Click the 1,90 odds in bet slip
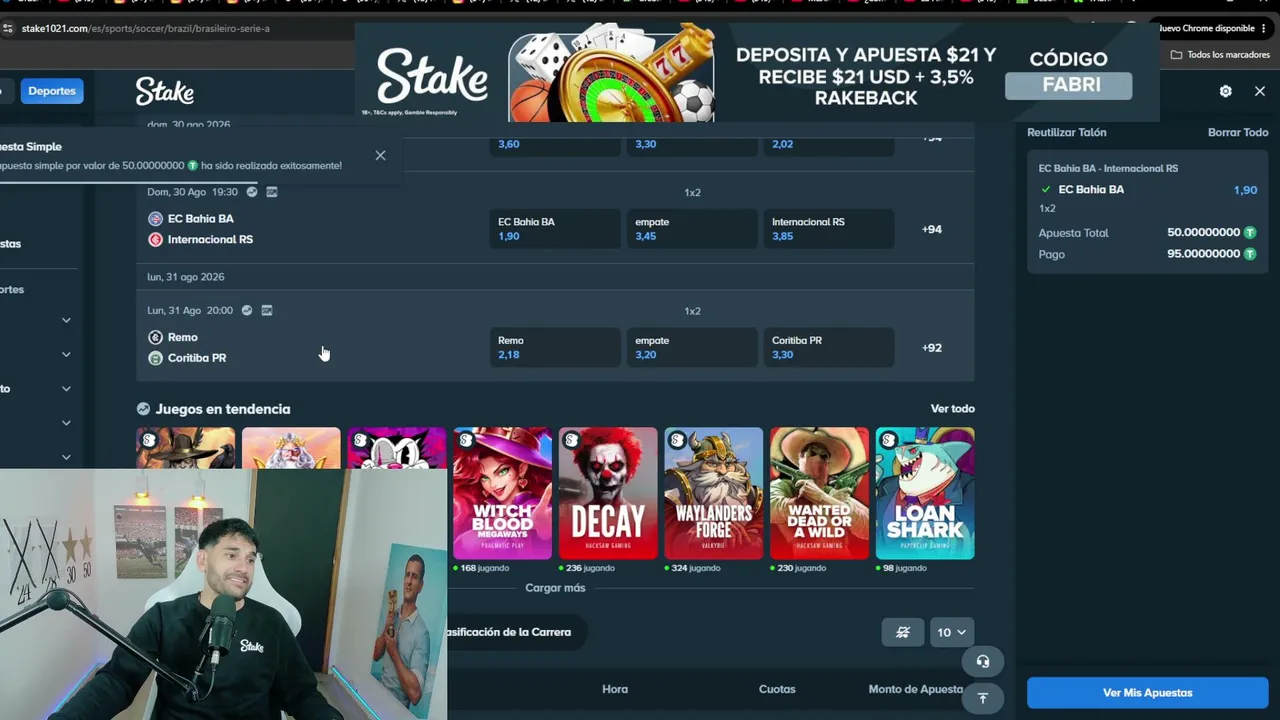The image size is (1280, 720). tap(1245, 190)
